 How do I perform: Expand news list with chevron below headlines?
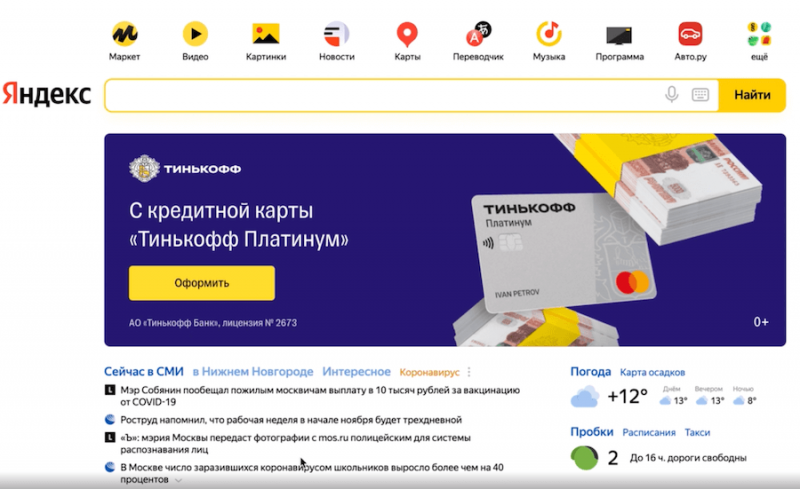coord(178,480)
